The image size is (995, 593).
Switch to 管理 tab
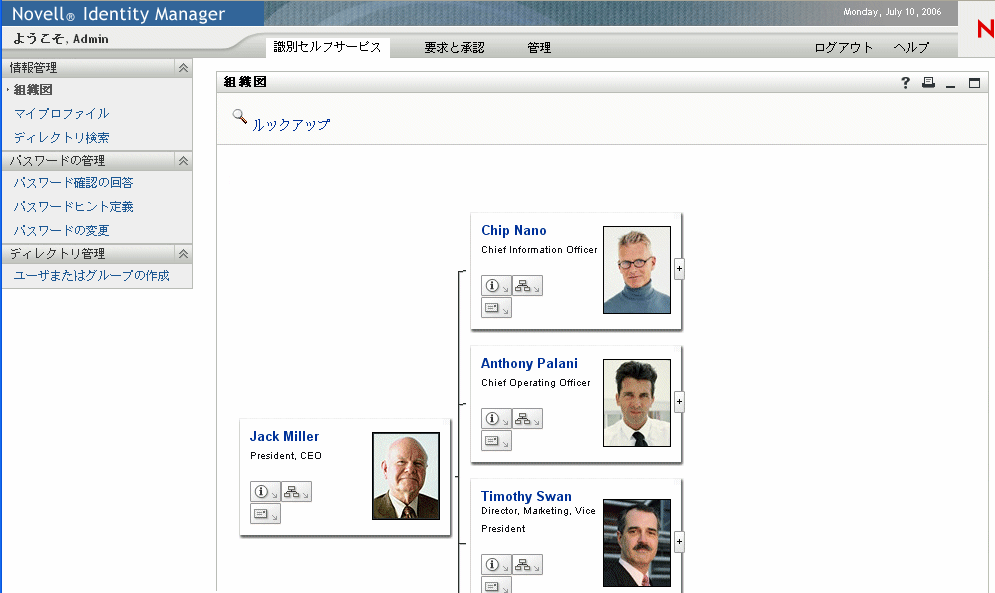click(x=539, y=48)
